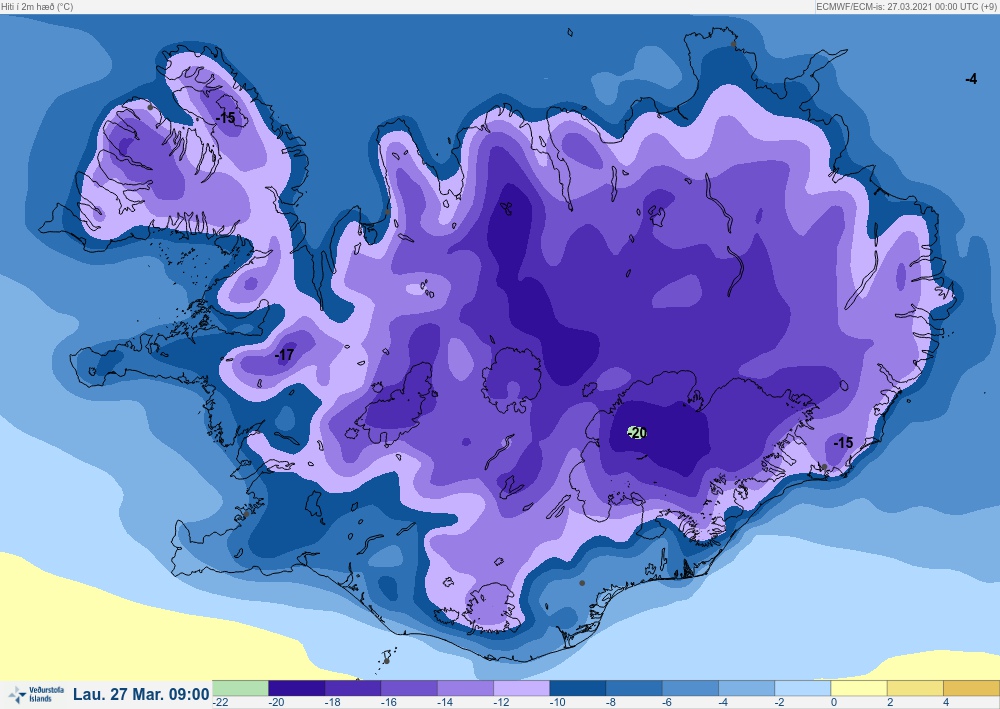Click the 'Lau. 27 Mar. 09:00' forecast time
The width and height of the screenshot is (1000, 709).
pyautogui.click(x=141, y=694)
